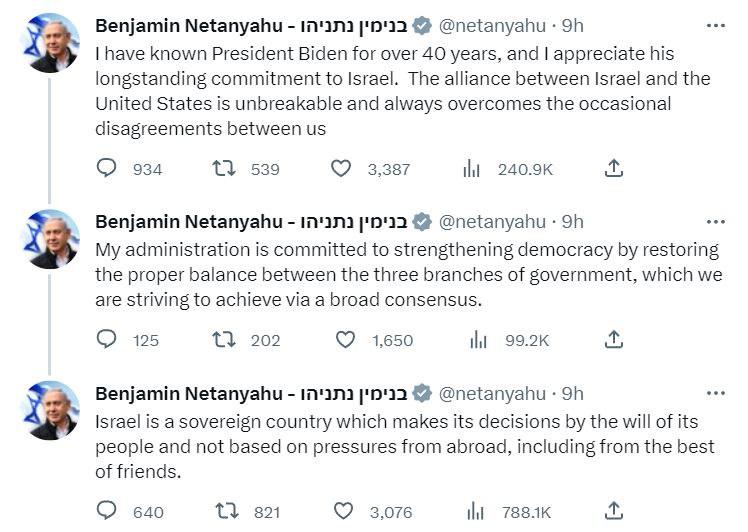Viewport: 748px width, 532px height.
Task: Retweet the tweet about President Biden
Action: (224, 169)
